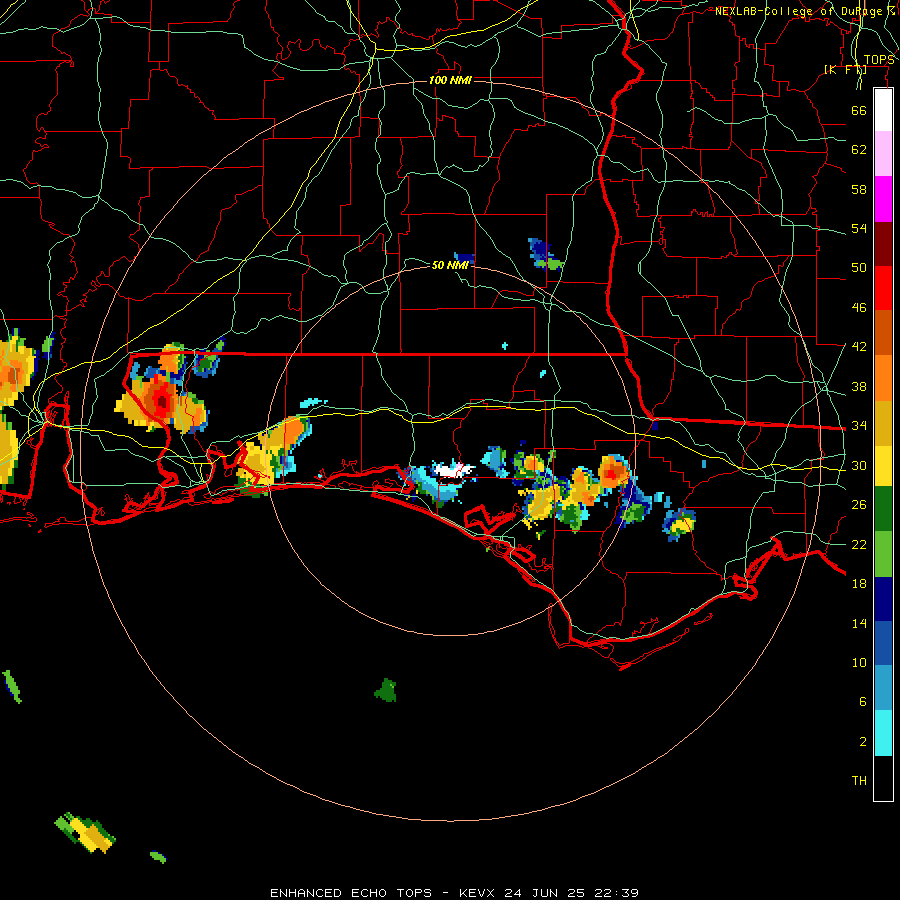
Task: Click the [K FT] units label
Action: pos(845,70)
